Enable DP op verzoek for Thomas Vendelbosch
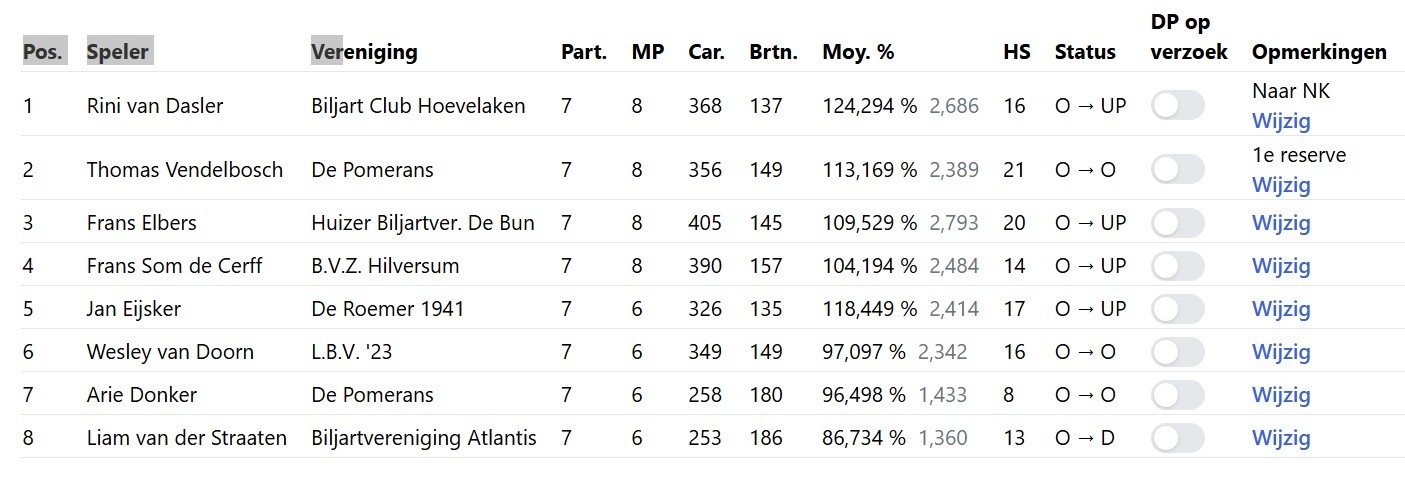 (x=1177, y=169)
